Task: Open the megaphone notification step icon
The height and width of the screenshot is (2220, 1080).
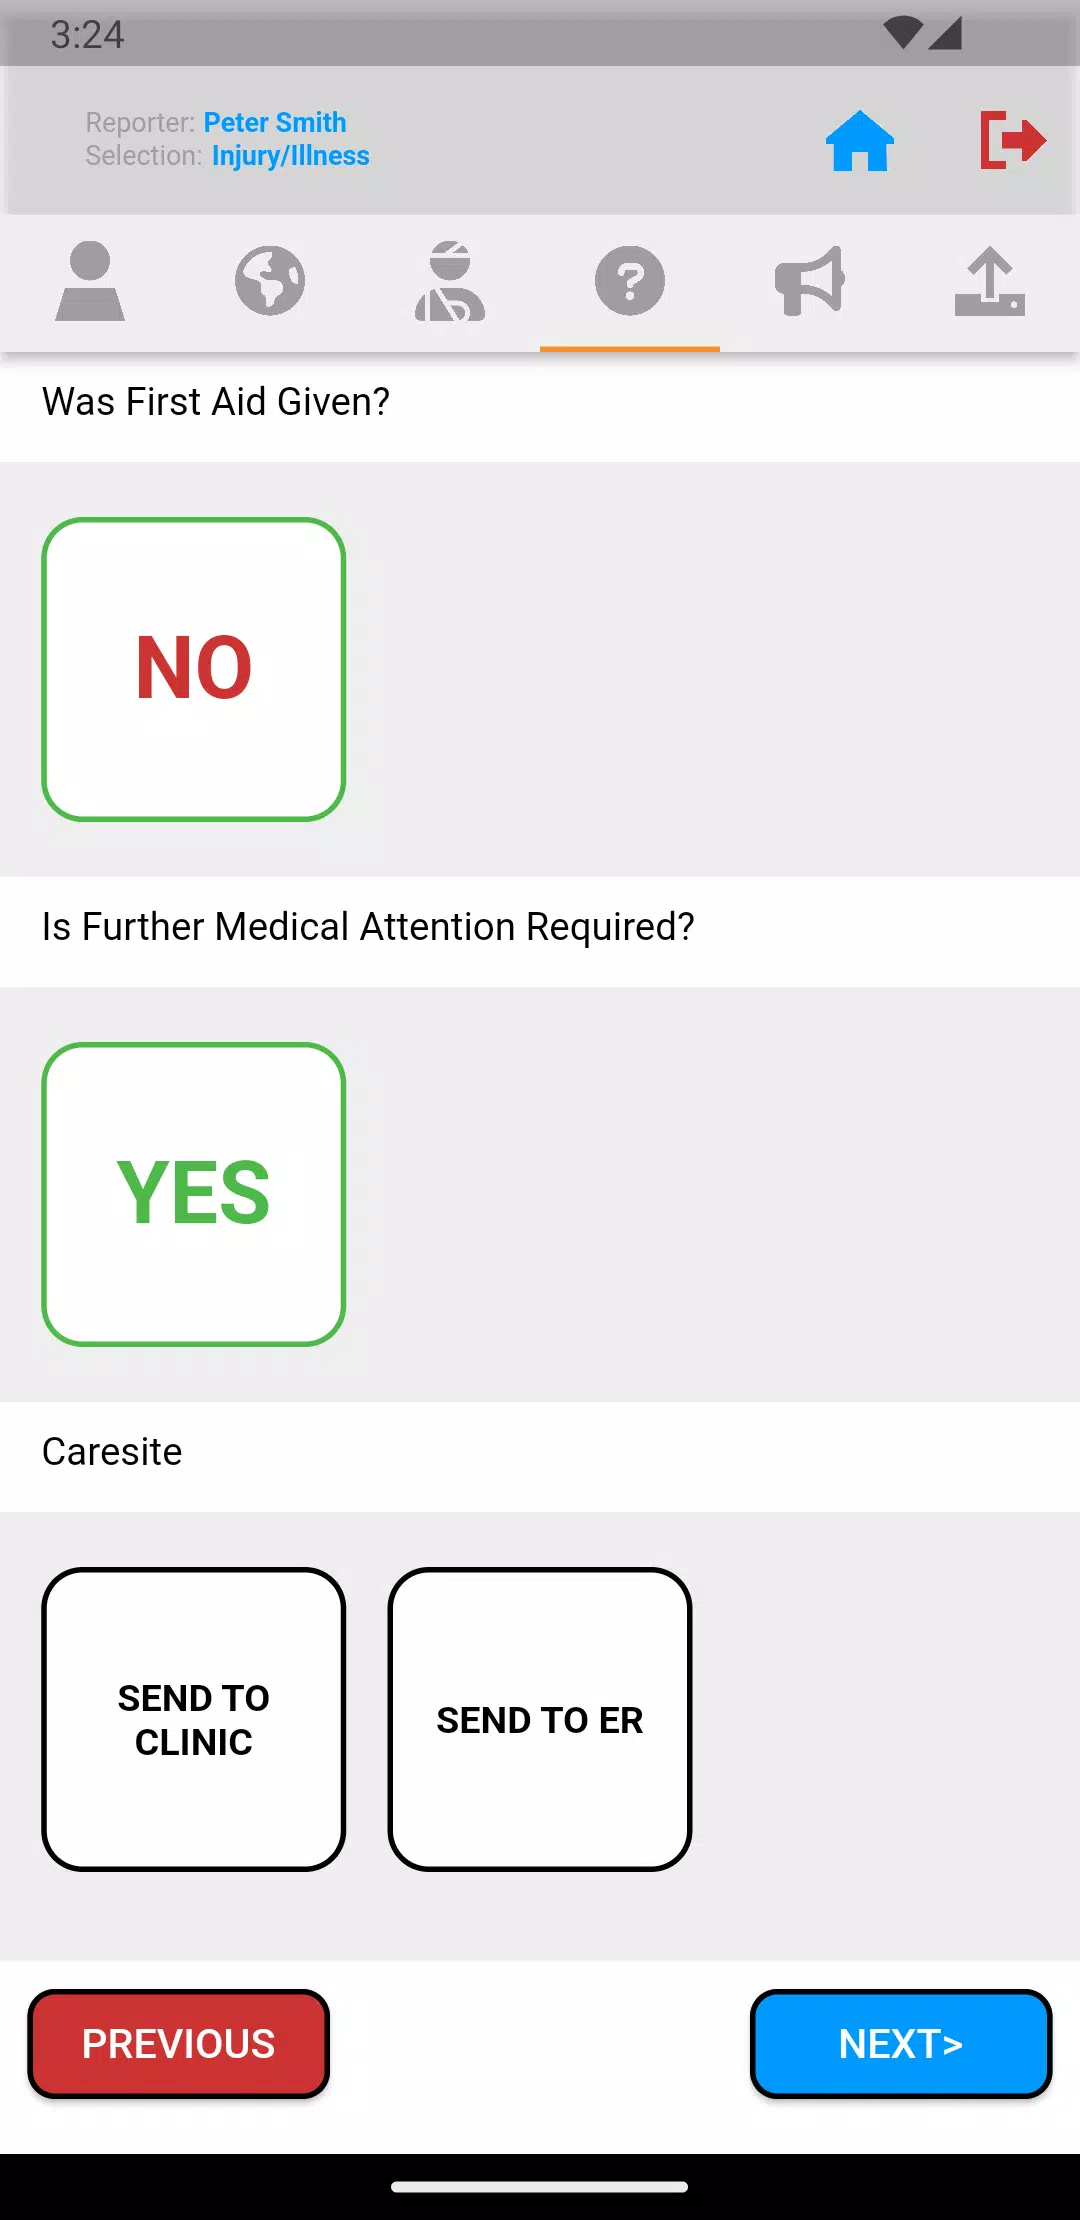Action: (x=810, y=281)
